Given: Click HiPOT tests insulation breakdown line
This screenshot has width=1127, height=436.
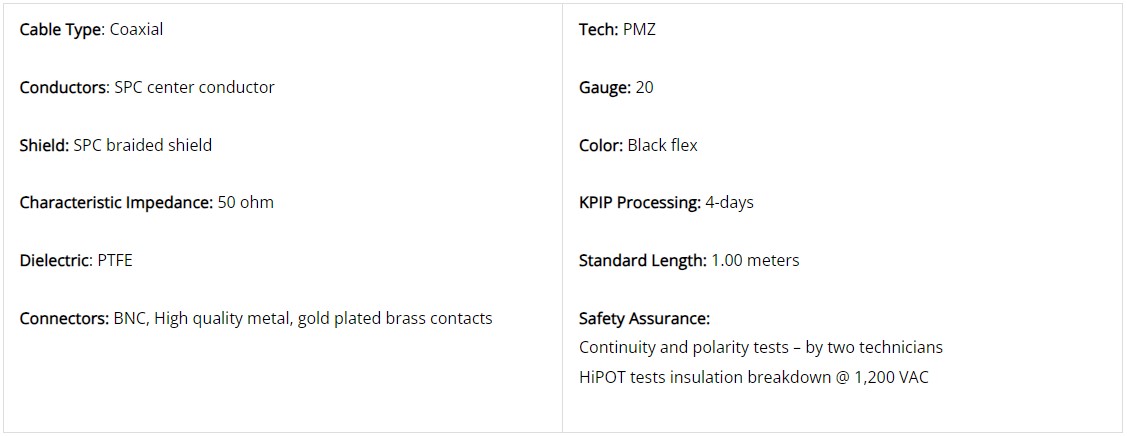Looking at the screenshot, I should pos(754,376).
